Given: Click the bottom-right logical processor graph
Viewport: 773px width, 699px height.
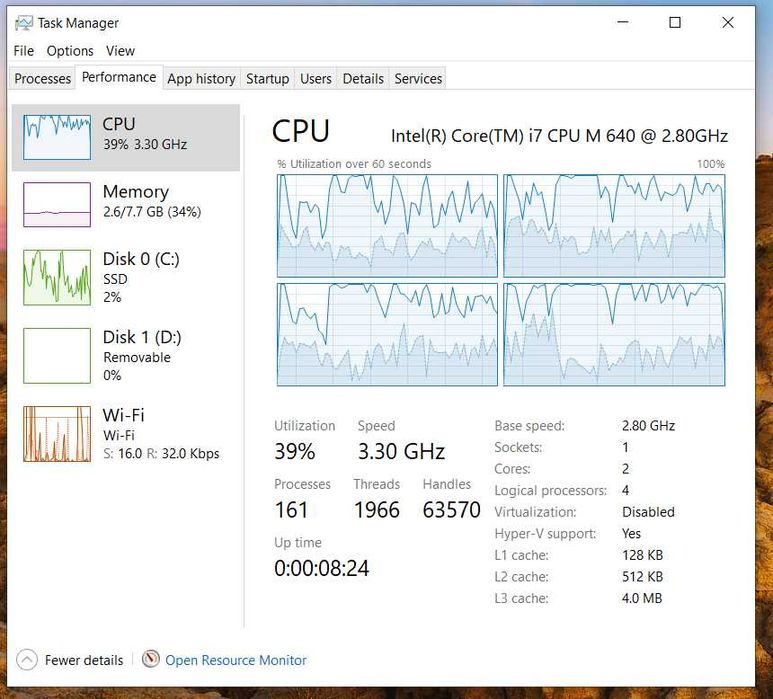Looking at the screenshot, I should (614, 334).
